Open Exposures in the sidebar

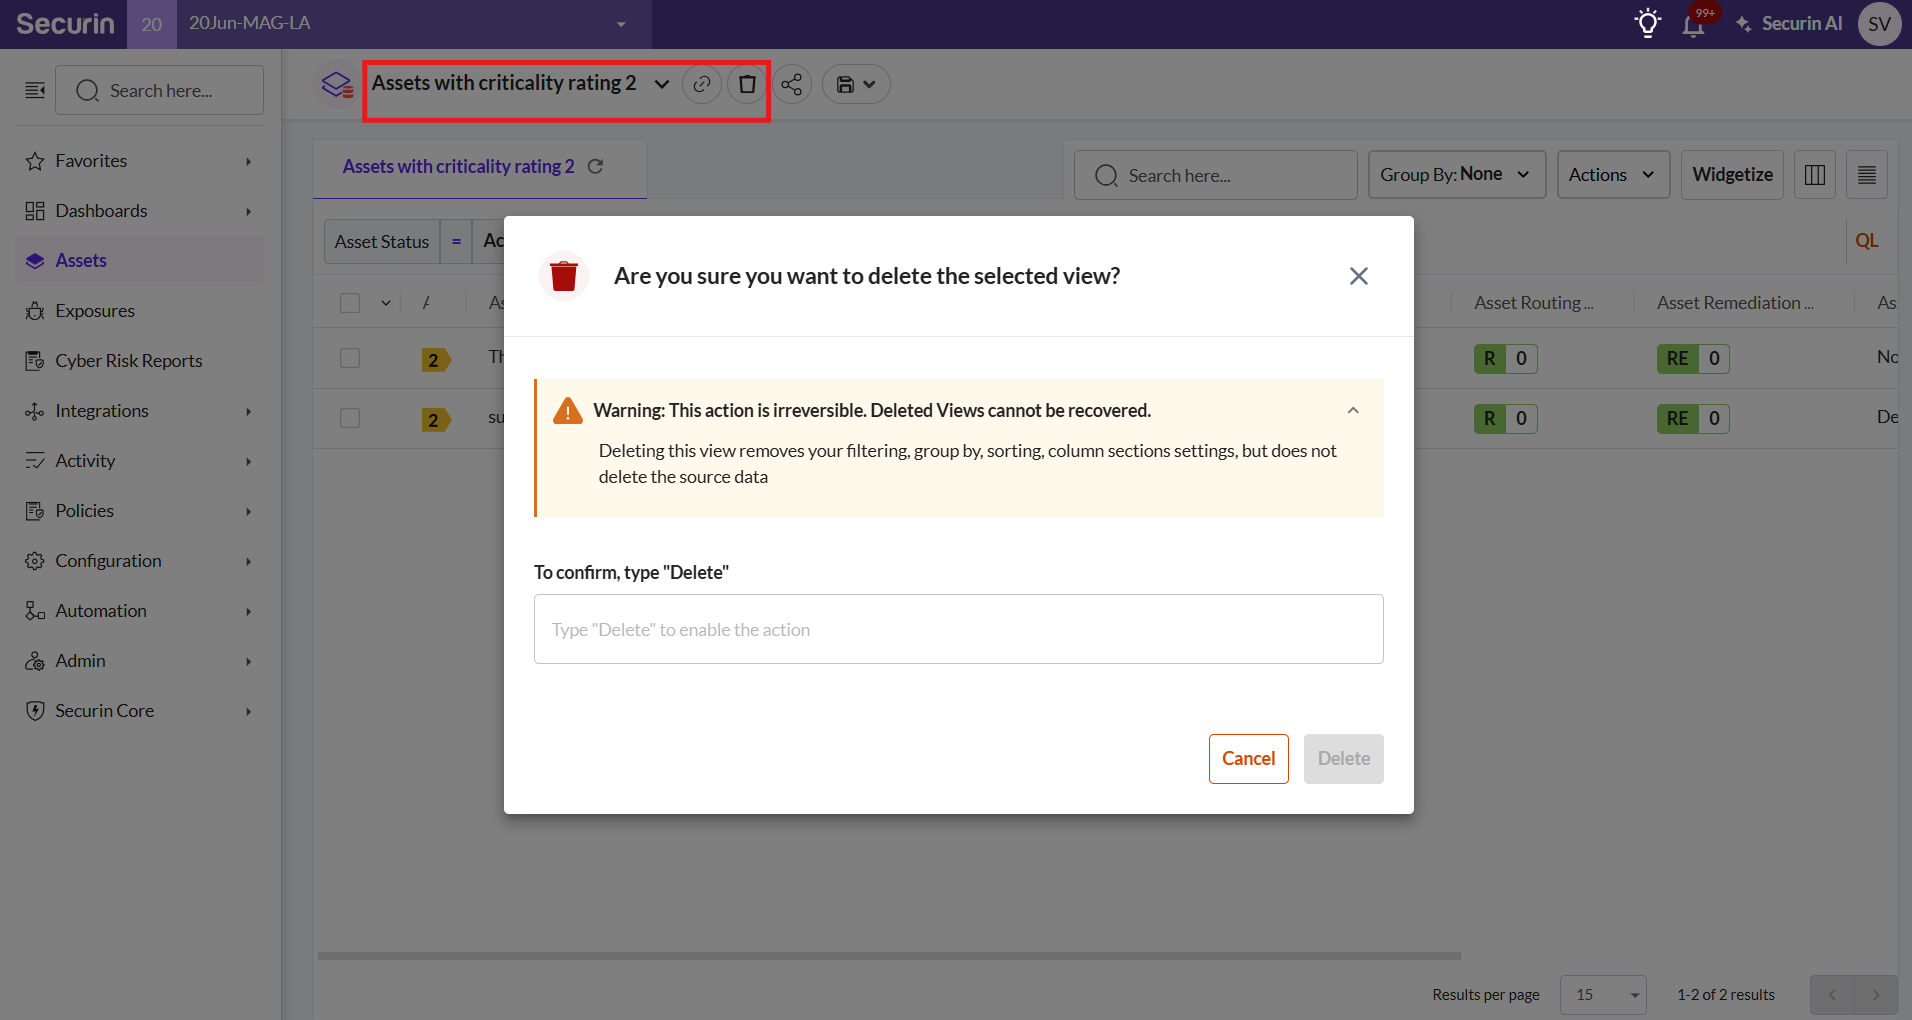pyautogui.click(x=140, y=311)
